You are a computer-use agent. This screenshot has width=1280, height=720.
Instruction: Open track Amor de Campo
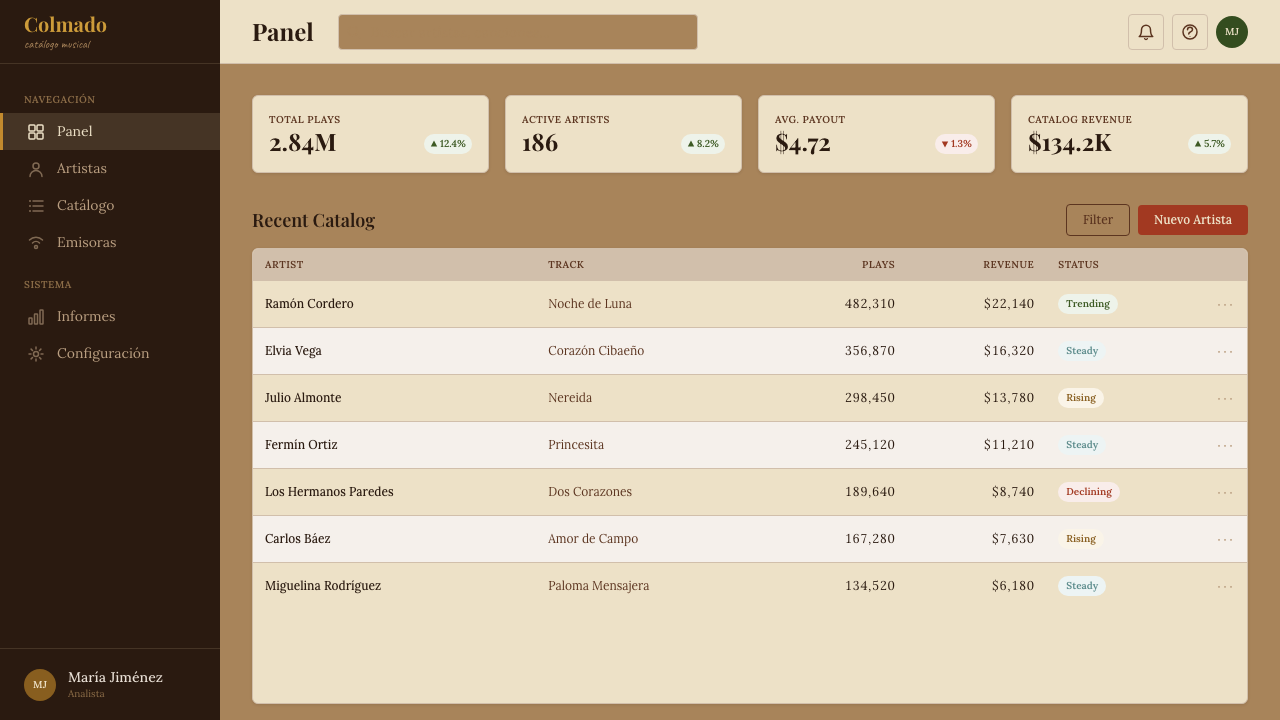click(x=593, y=539)
